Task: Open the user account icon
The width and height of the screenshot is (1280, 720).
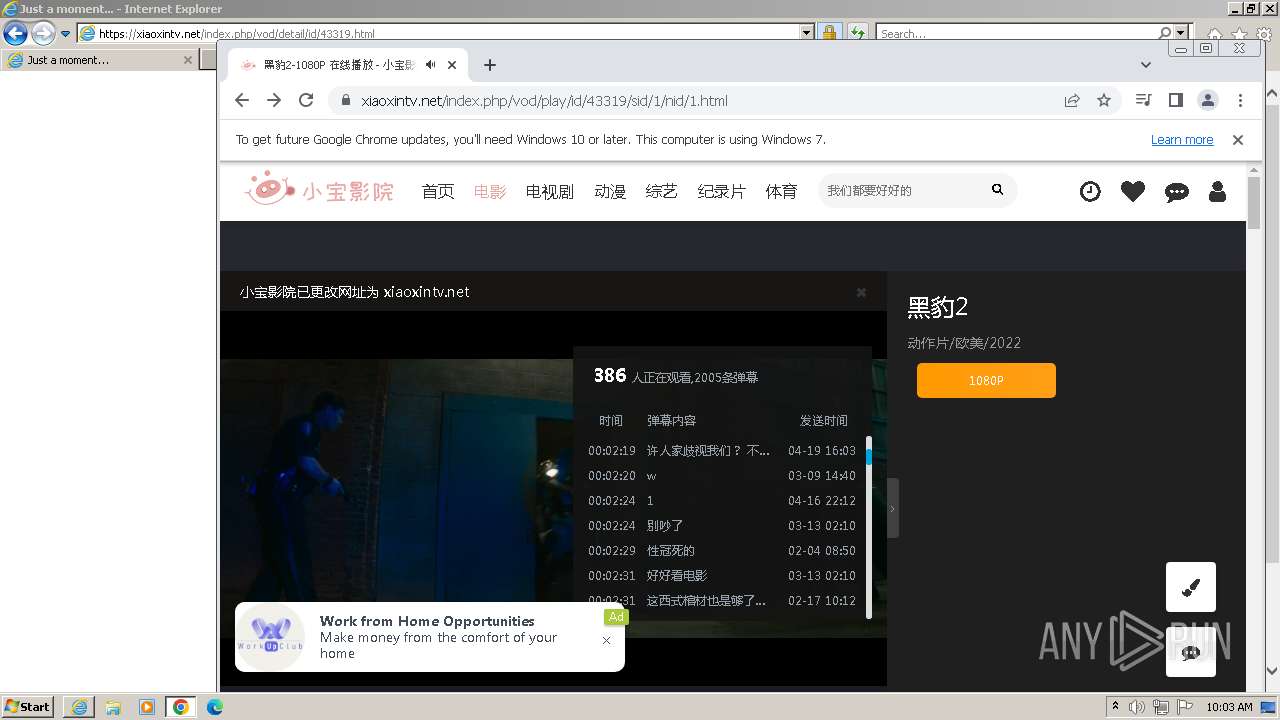Action: [x=1217, y=191]
